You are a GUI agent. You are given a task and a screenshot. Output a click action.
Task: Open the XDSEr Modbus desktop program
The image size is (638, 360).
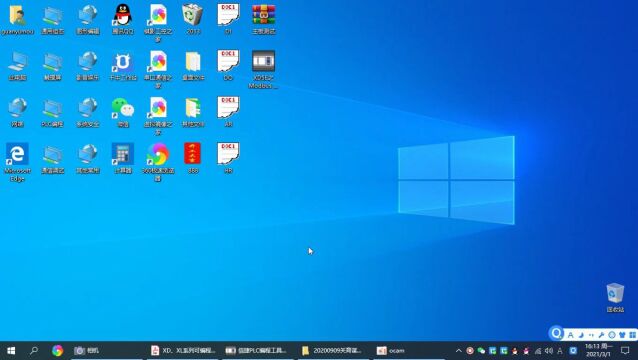click(264, 69)
